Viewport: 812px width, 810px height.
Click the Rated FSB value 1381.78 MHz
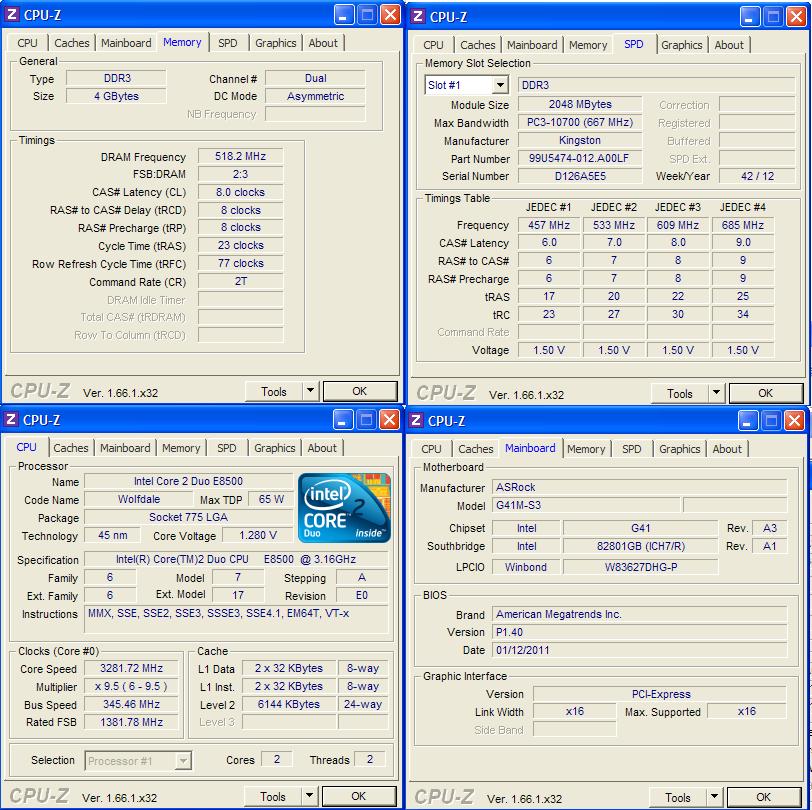coord(132,722)
